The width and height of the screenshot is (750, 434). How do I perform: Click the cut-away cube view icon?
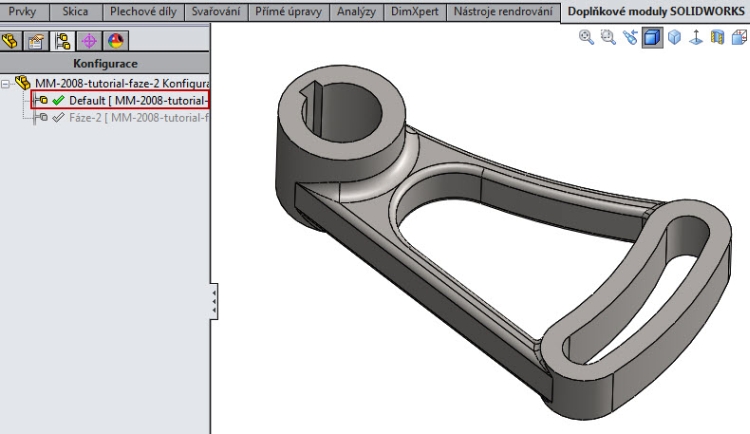tap(739, 37)
